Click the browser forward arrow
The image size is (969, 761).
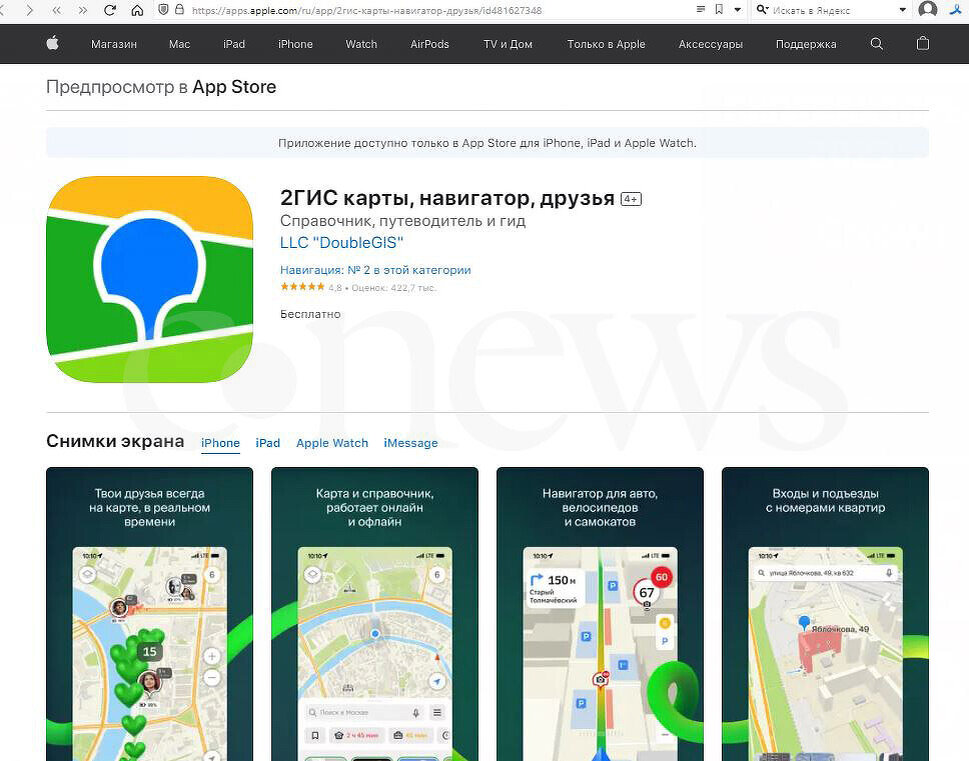point(30,10)
